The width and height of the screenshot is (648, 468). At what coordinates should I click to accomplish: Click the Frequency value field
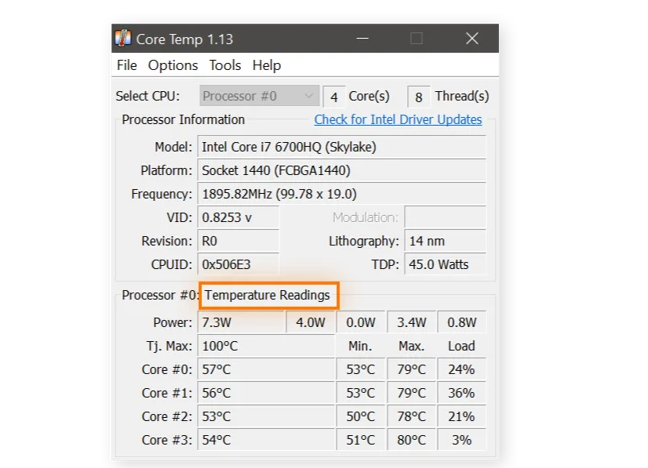[341, 194]
